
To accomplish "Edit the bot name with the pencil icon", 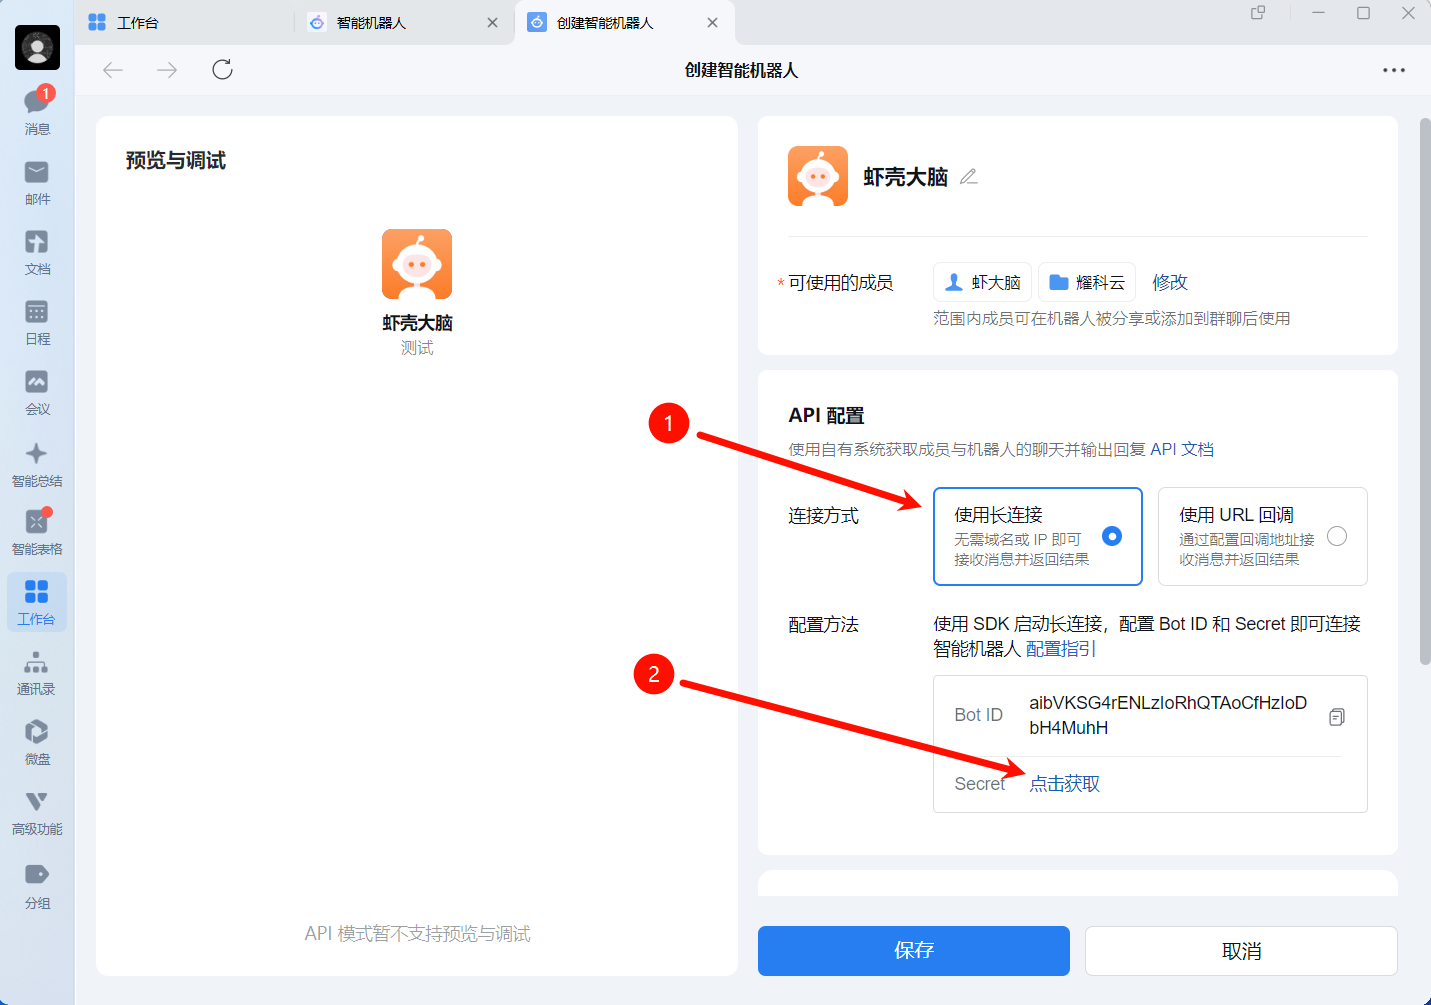I will click(x=968, y=177).
